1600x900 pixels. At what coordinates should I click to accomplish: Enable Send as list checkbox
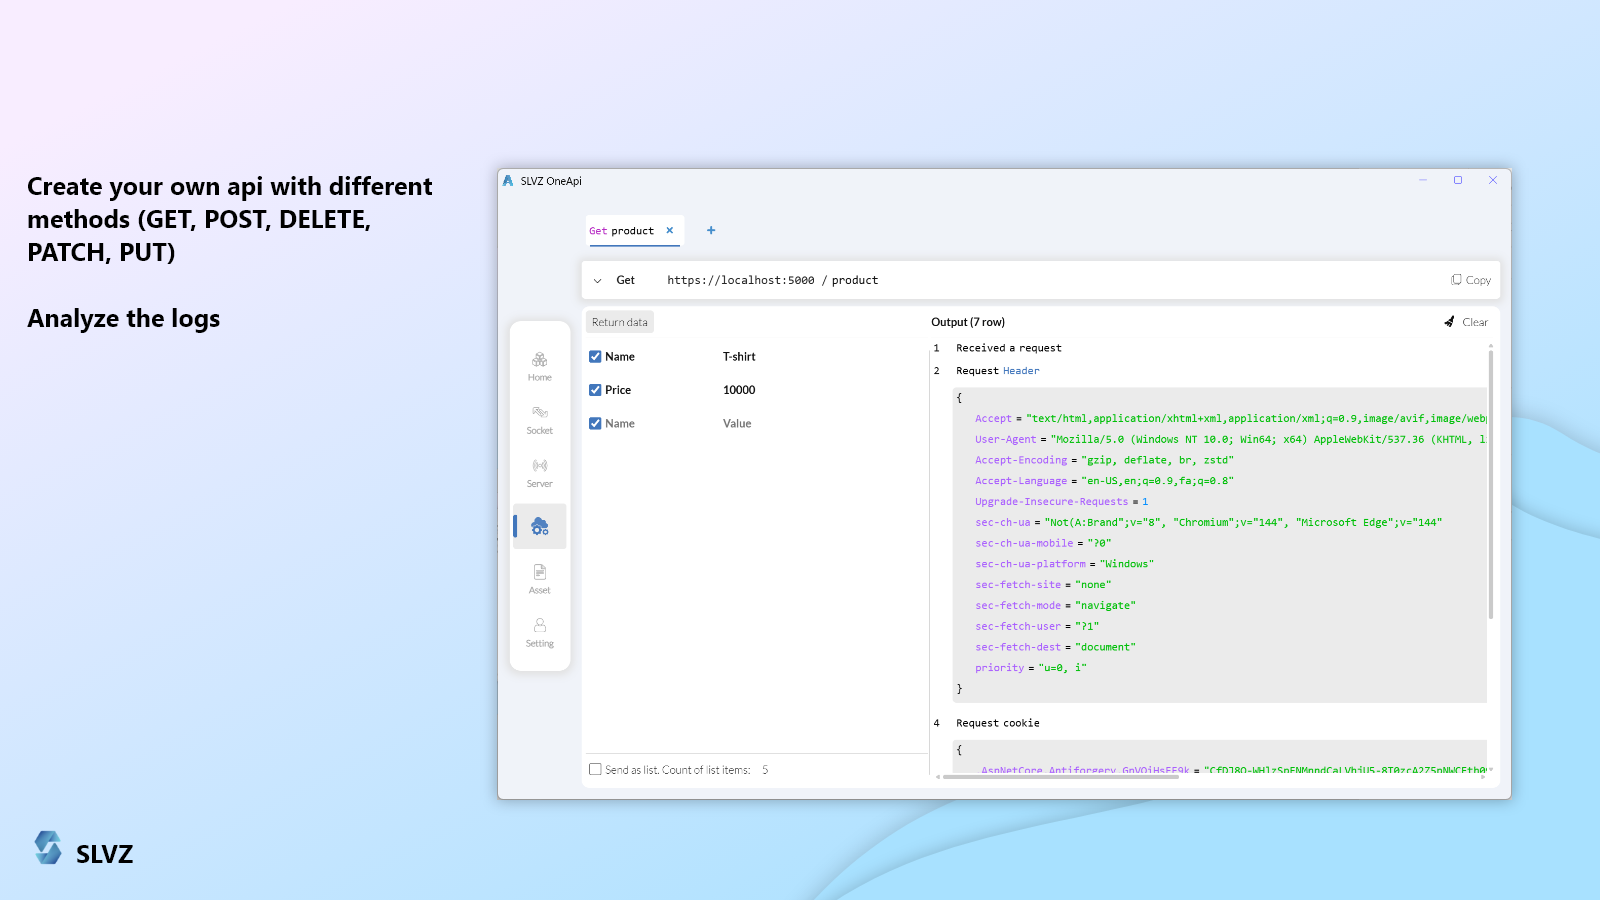(x=595, y=770)
